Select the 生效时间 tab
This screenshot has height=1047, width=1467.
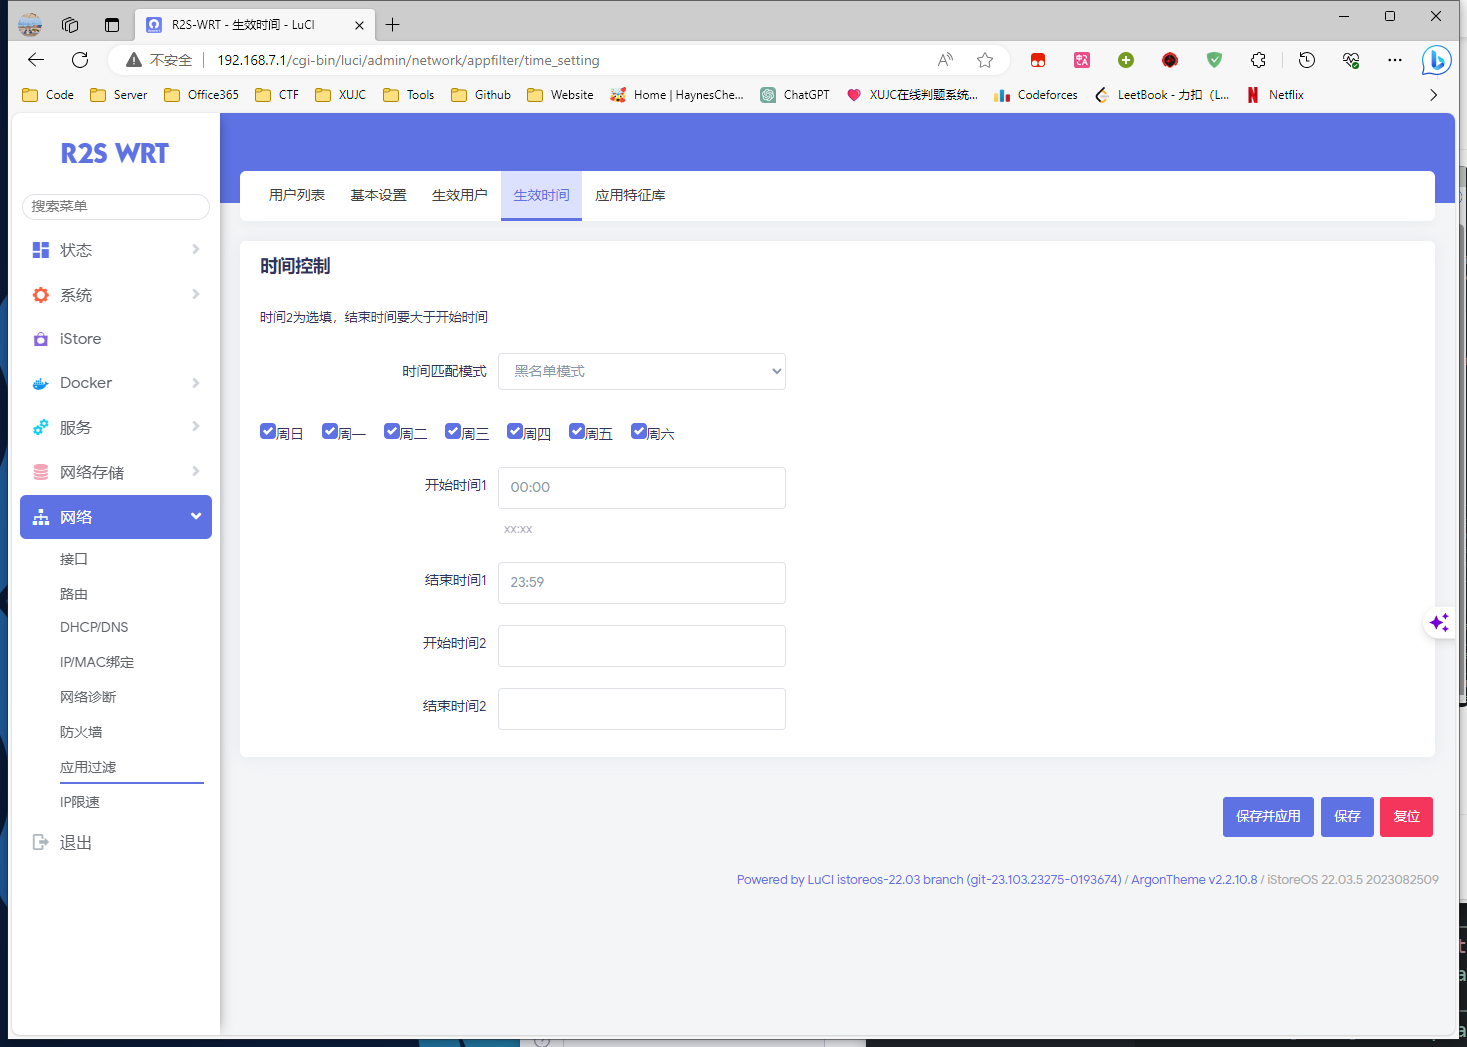pos(541,195)
